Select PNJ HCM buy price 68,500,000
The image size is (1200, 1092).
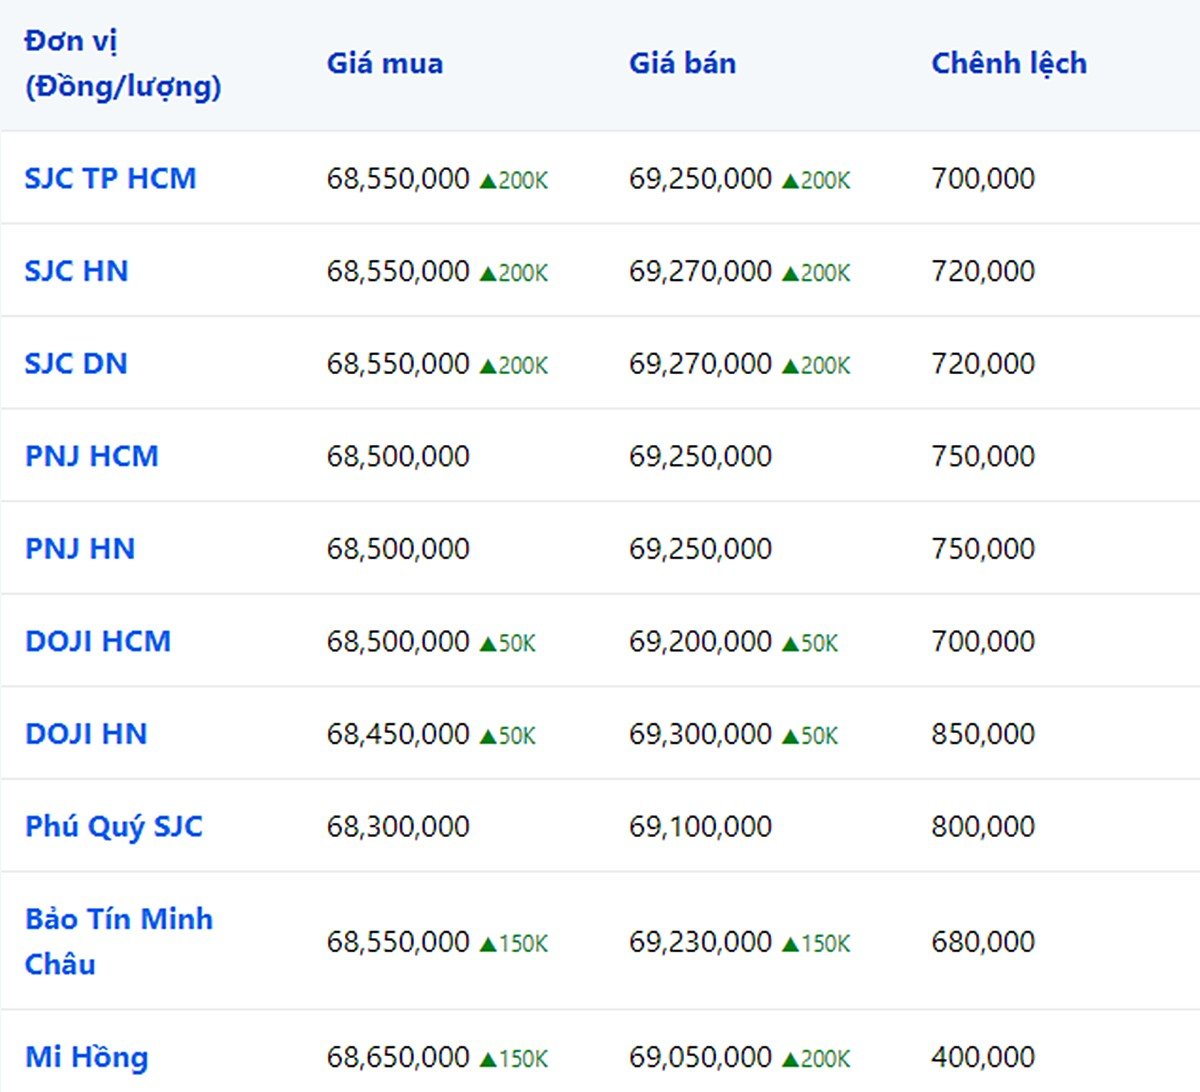coord(398,456)
